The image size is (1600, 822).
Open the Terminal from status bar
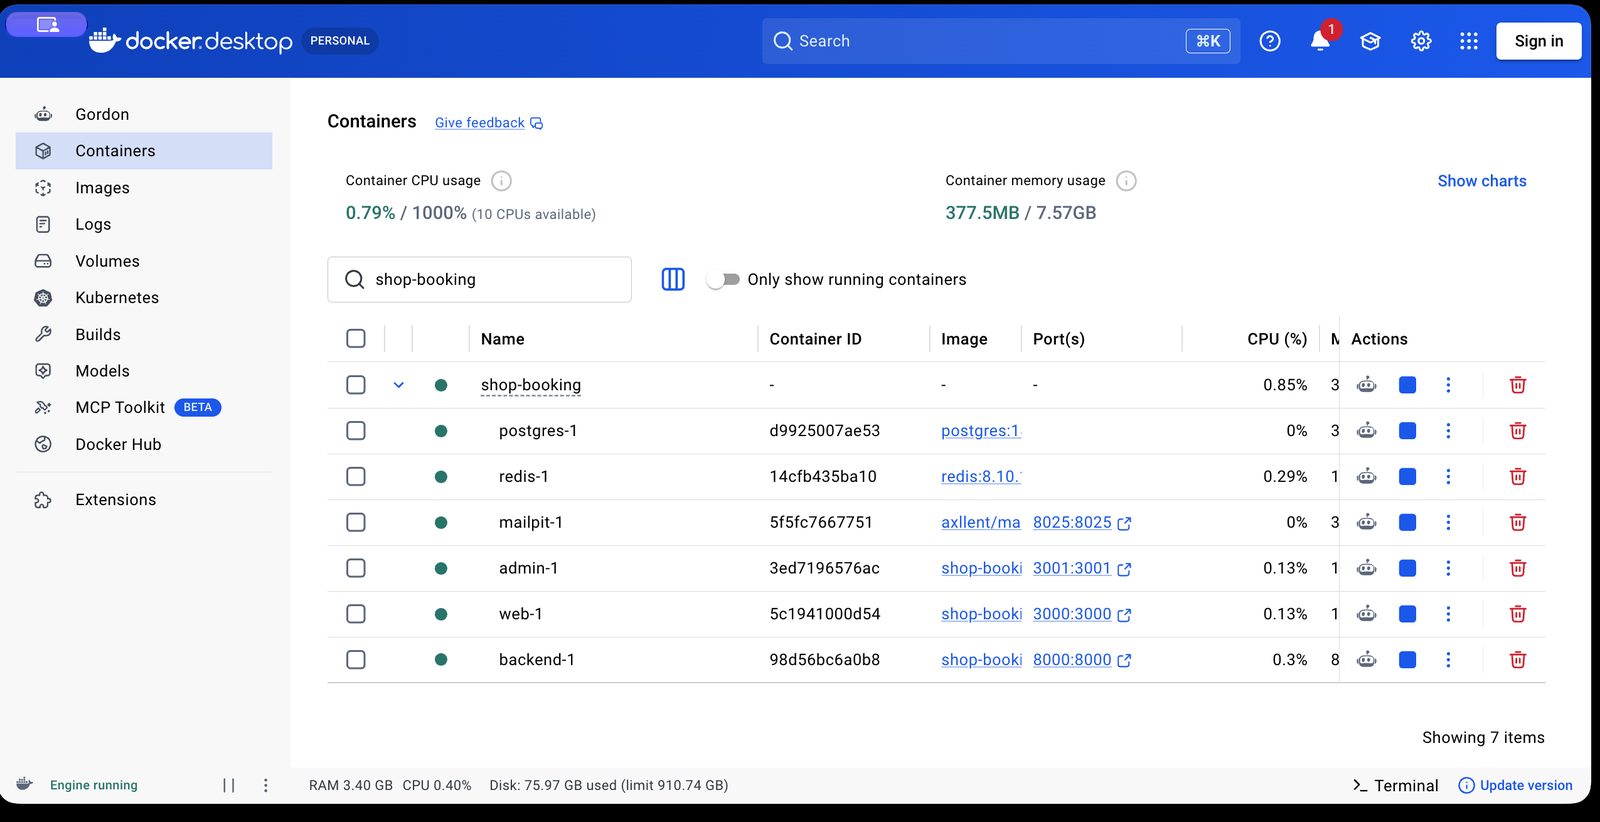1395,785
